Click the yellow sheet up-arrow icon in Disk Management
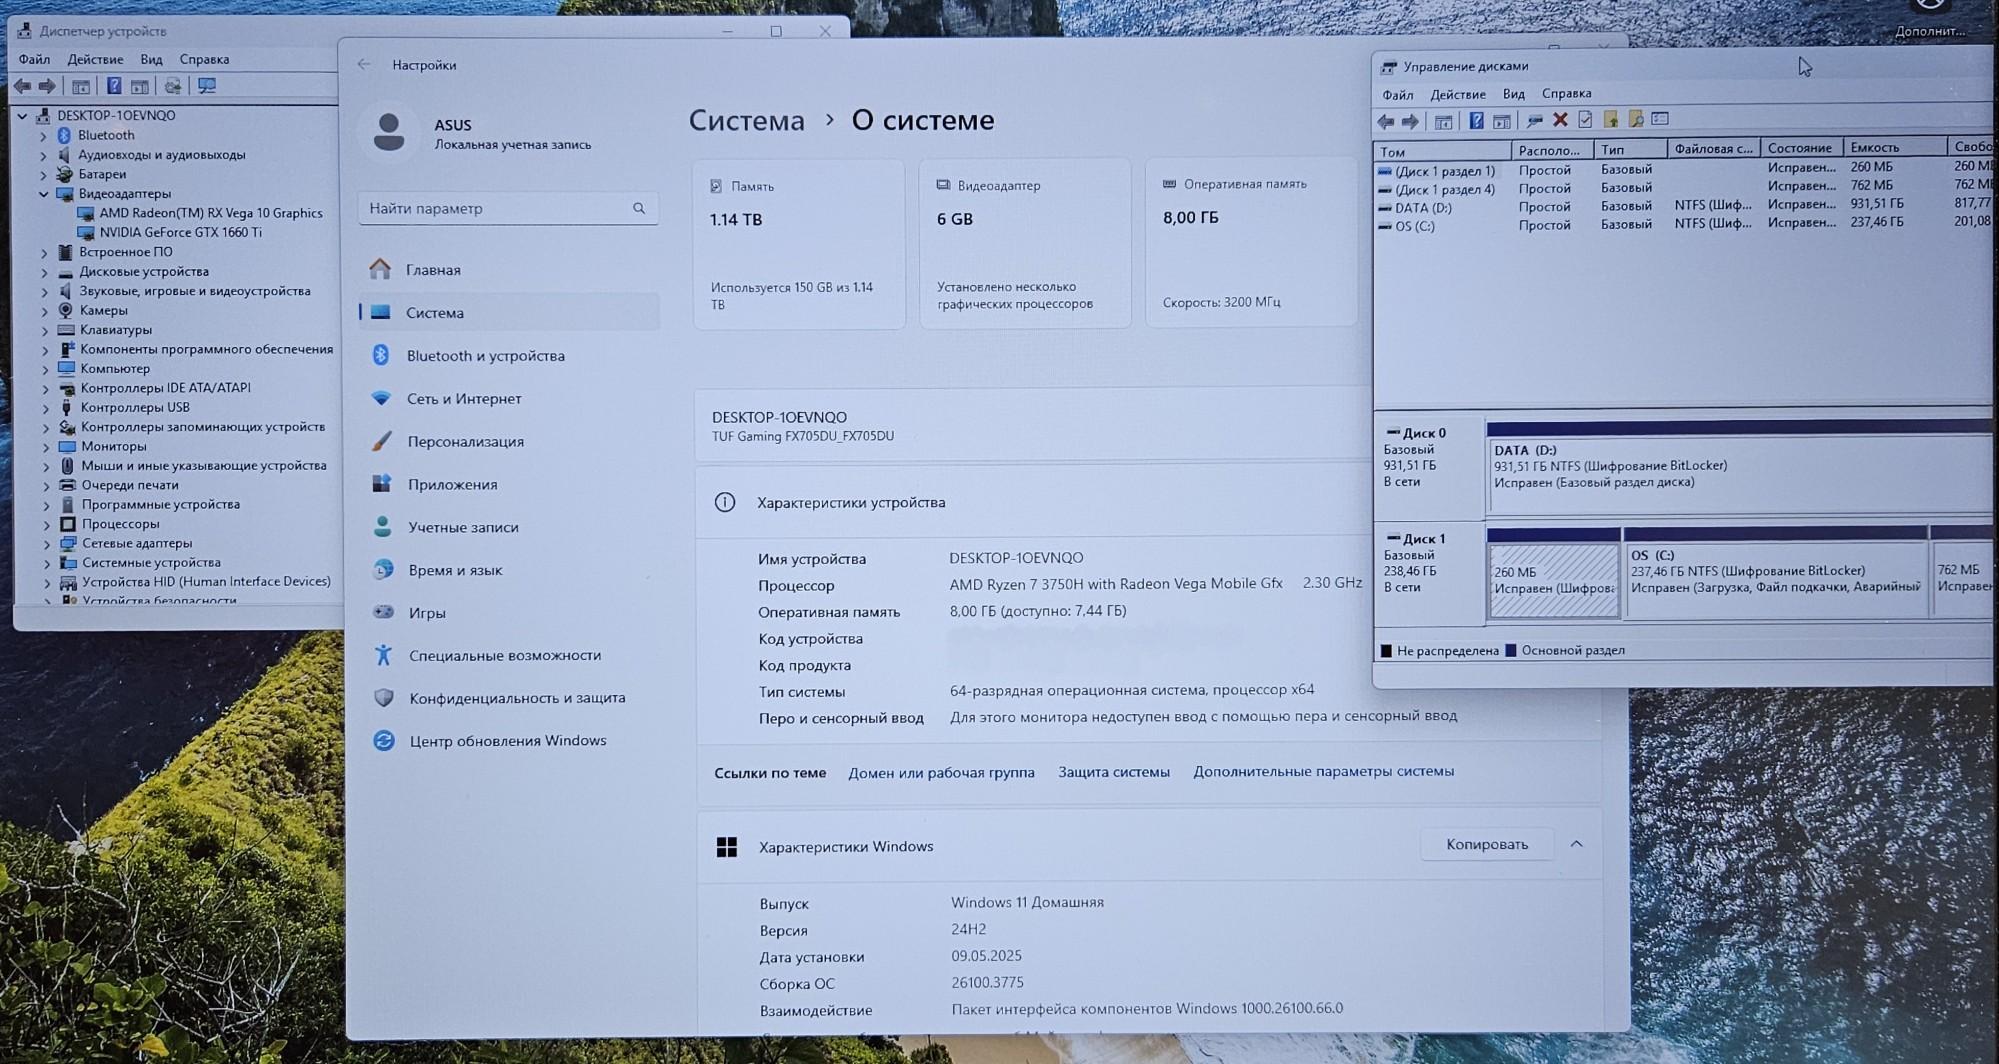Image resolution: width=1999 pixels, height=1064 pixels. (x=1611, y=119)
